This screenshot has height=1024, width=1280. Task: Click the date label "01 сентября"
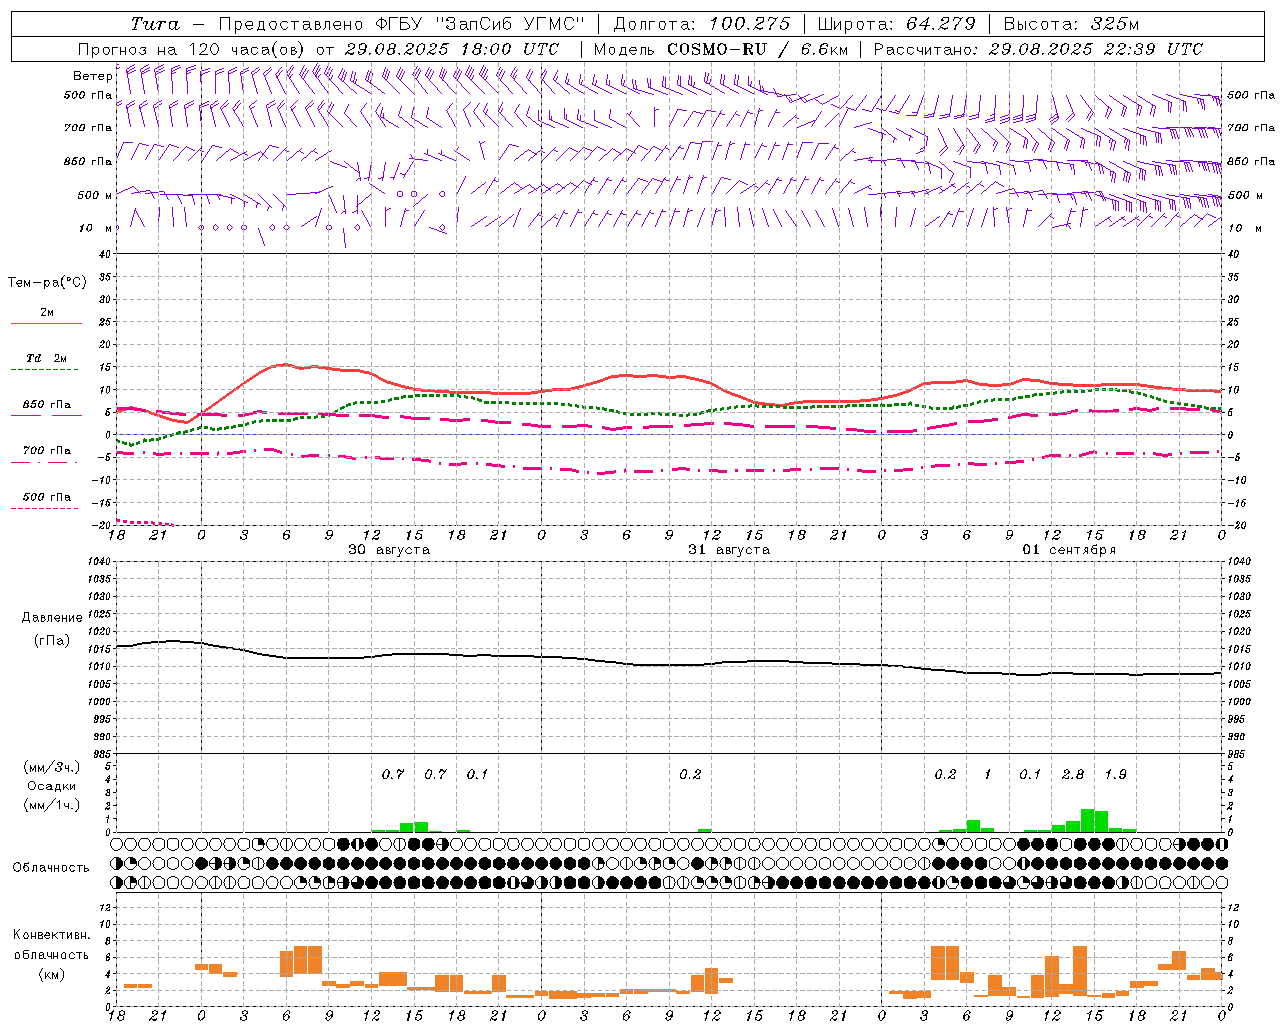pos(1069,550)
